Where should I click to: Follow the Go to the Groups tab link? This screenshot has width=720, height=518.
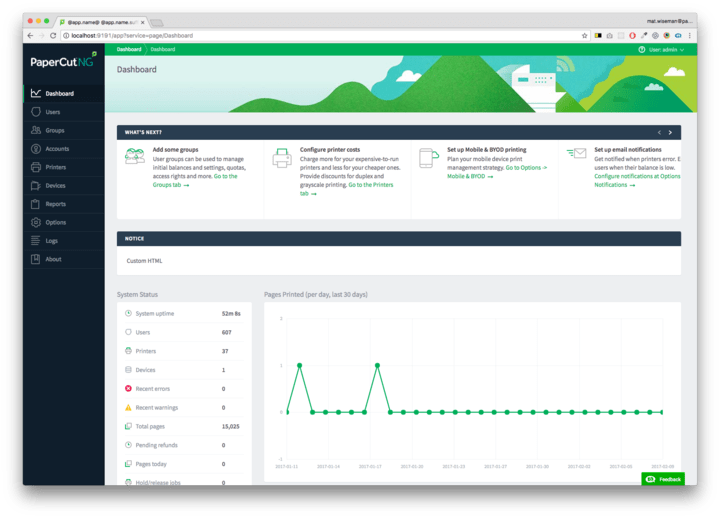click(195, 180)
